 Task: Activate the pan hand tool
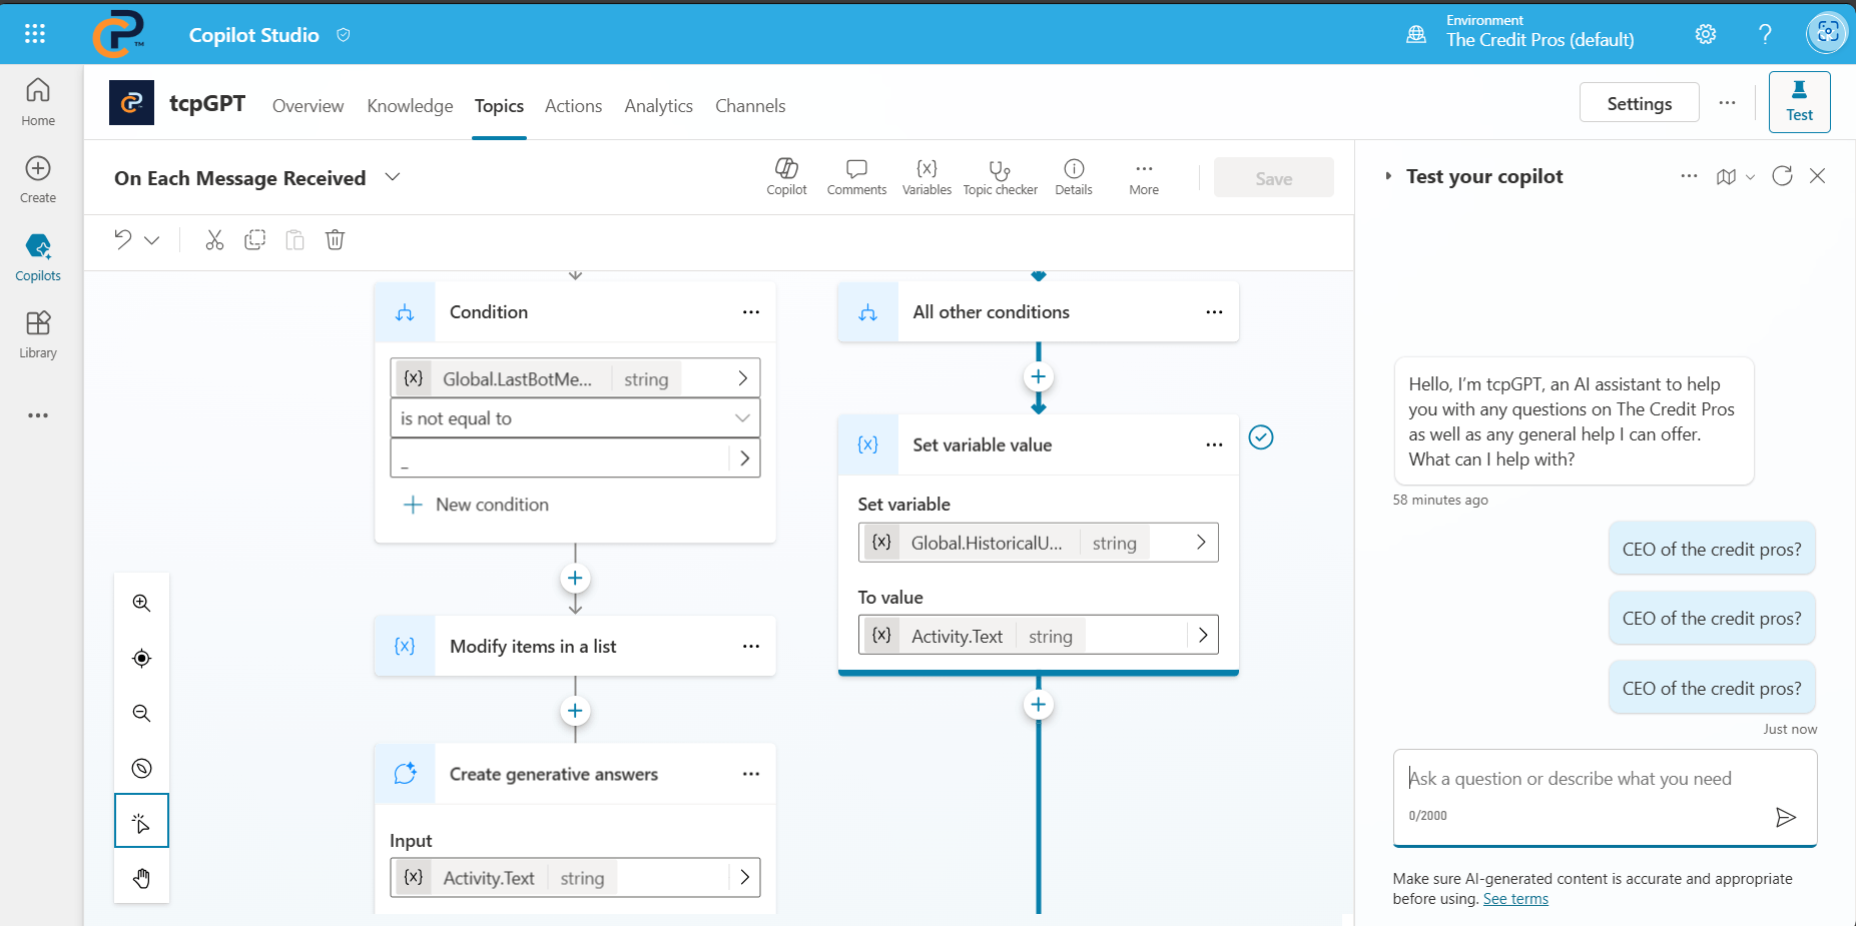(x=142, y=878)
